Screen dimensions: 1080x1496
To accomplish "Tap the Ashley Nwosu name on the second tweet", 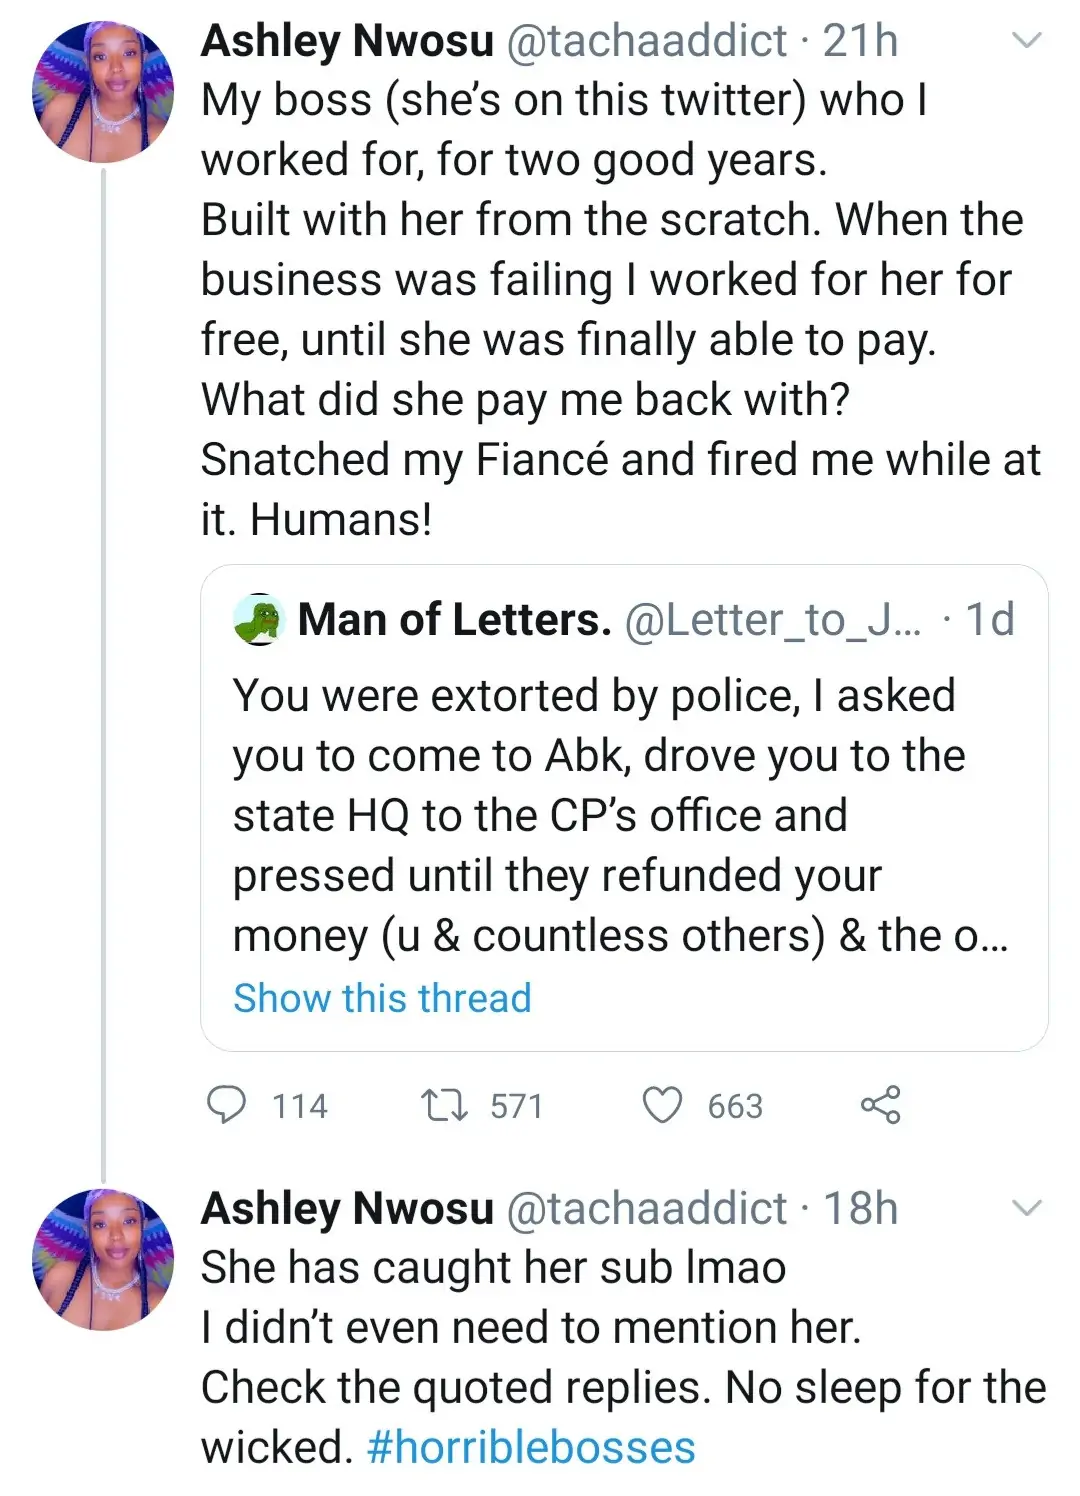I will 347,1208.
